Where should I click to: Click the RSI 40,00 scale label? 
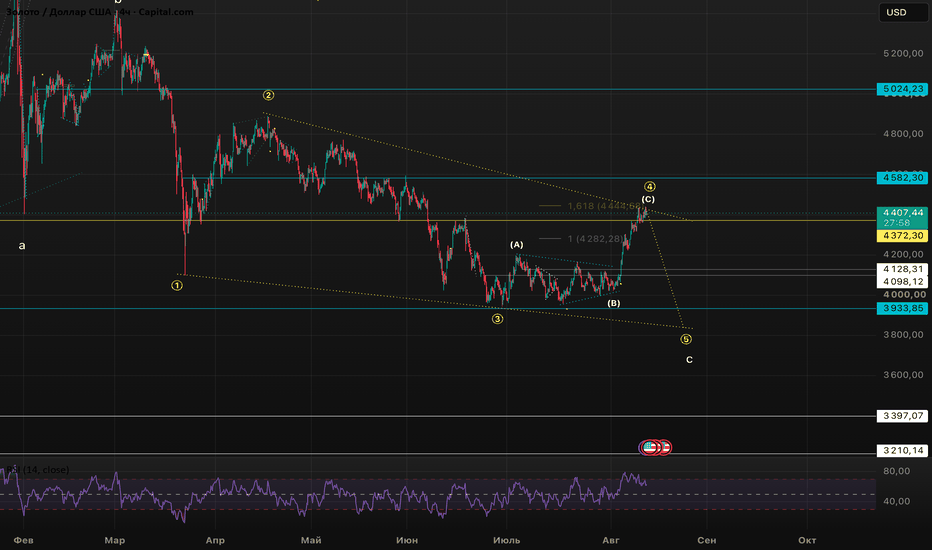[896, 501]
